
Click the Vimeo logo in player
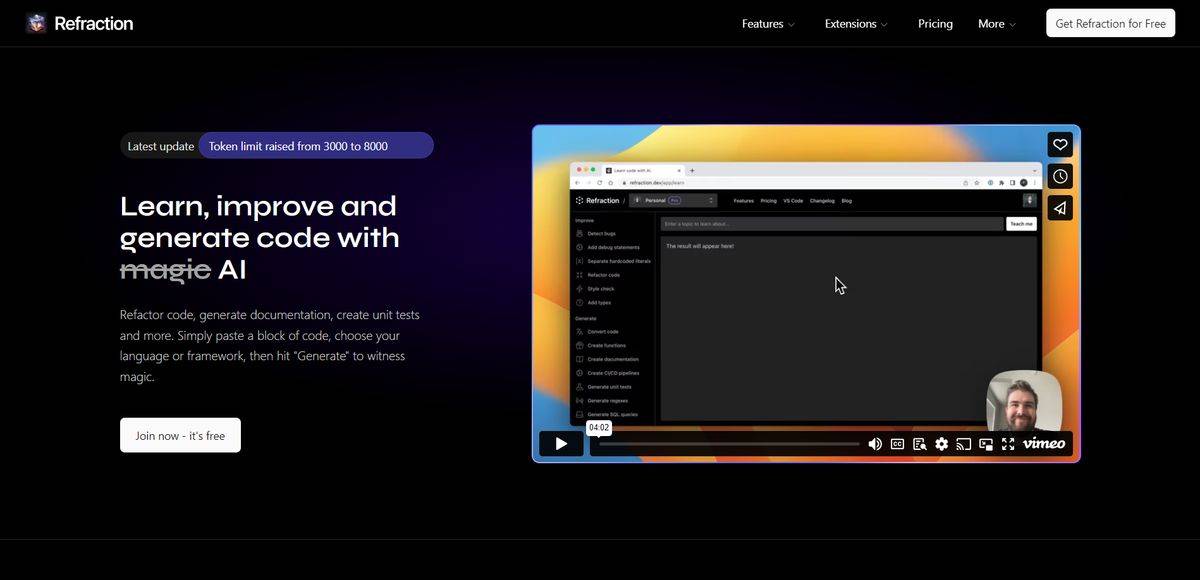(x=1044, y=444)
